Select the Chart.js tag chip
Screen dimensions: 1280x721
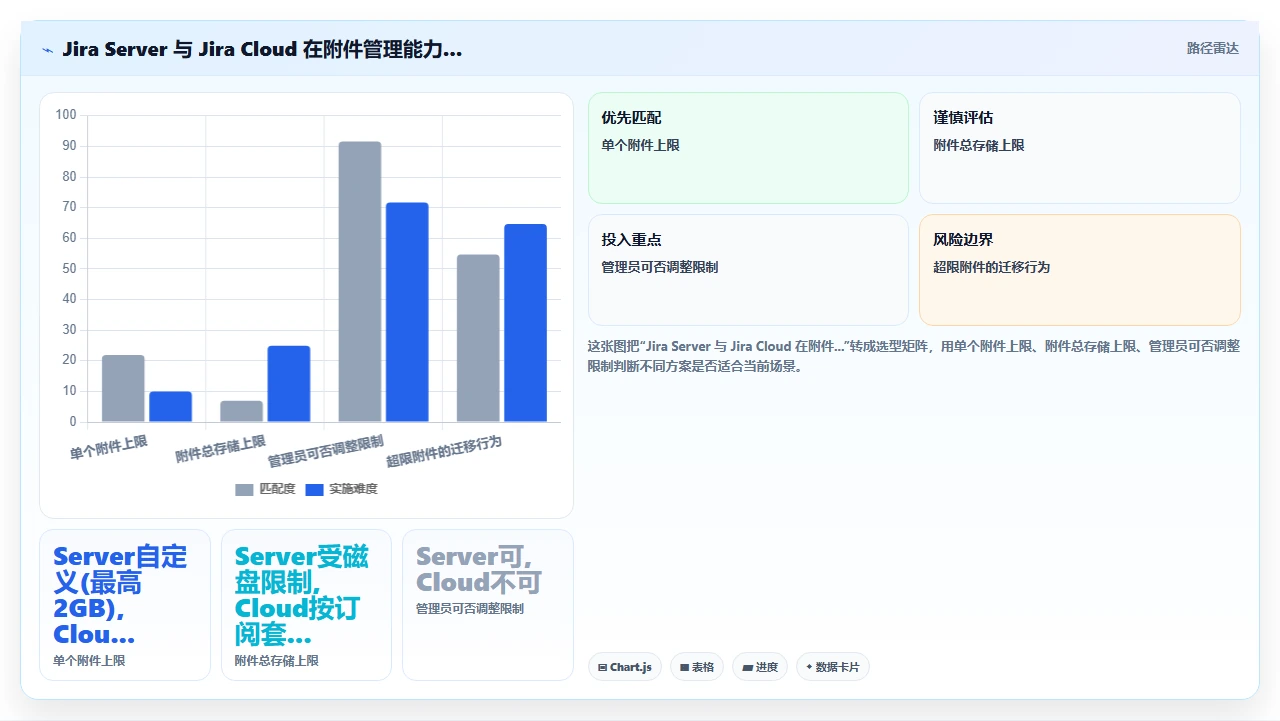(625, 667)
